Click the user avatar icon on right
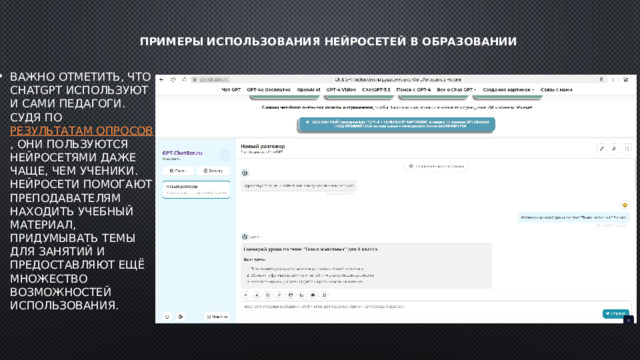Viewport: 640px width, 360px height. tap(624, 205)
